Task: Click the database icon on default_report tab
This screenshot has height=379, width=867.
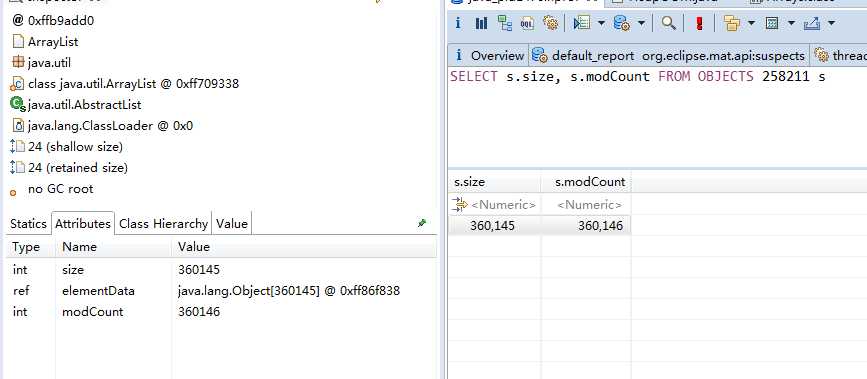Action: point(540,55)
